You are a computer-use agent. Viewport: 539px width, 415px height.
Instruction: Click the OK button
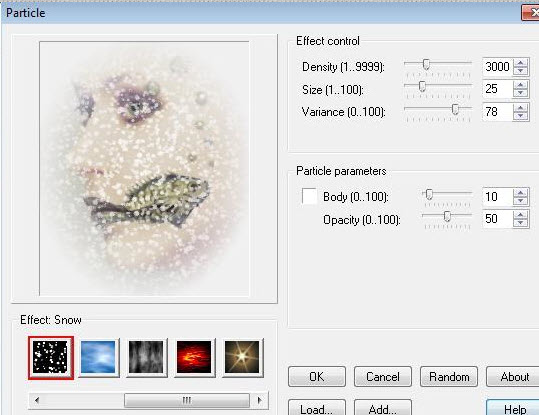pos(317,377)
